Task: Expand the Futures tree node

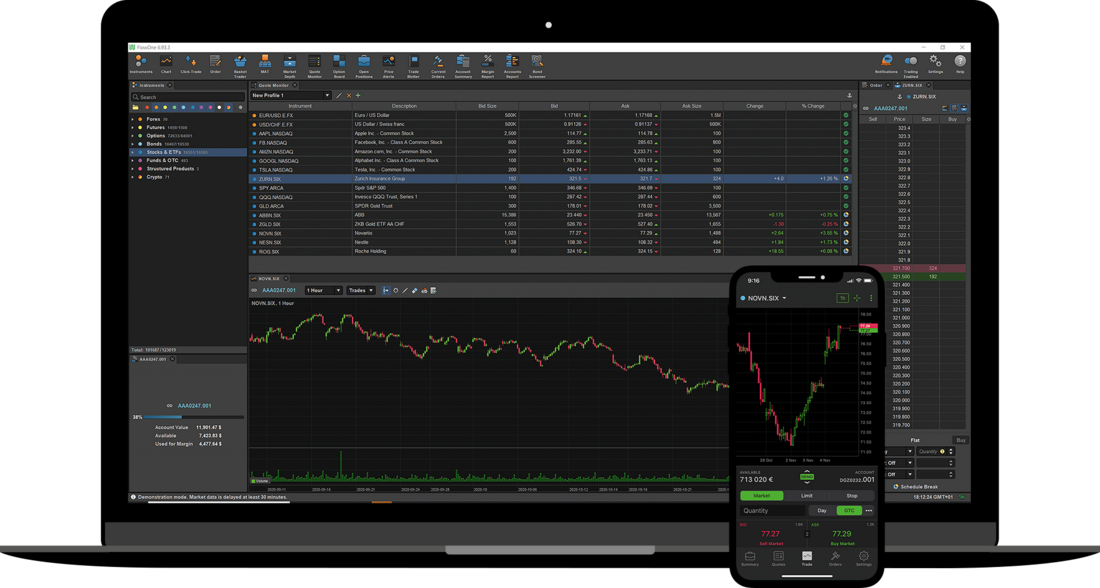Action: pyautogui.click(x=132, y=128)
